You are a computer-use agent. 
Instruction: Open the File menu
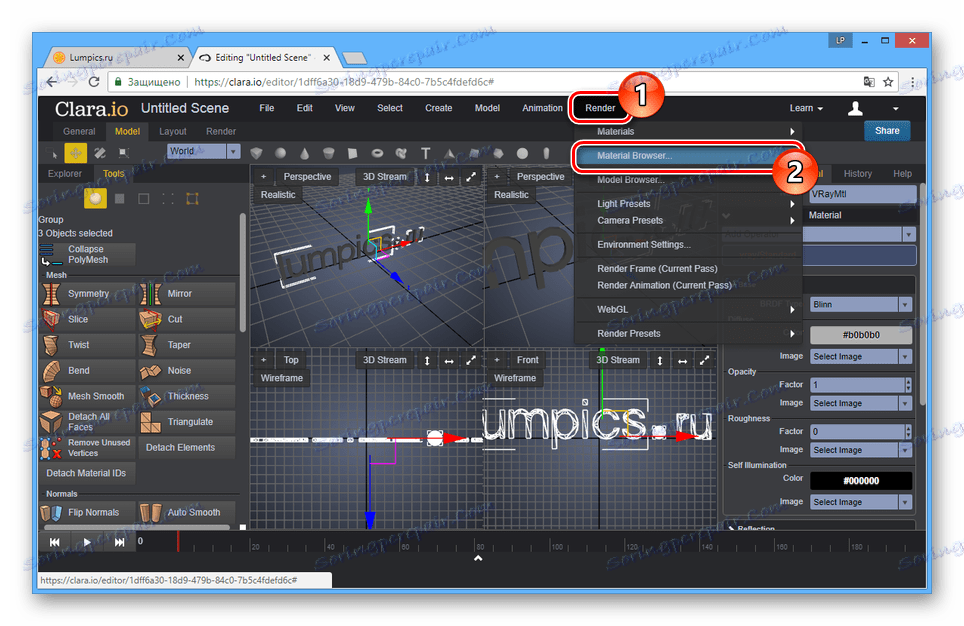tap(267, 108)
